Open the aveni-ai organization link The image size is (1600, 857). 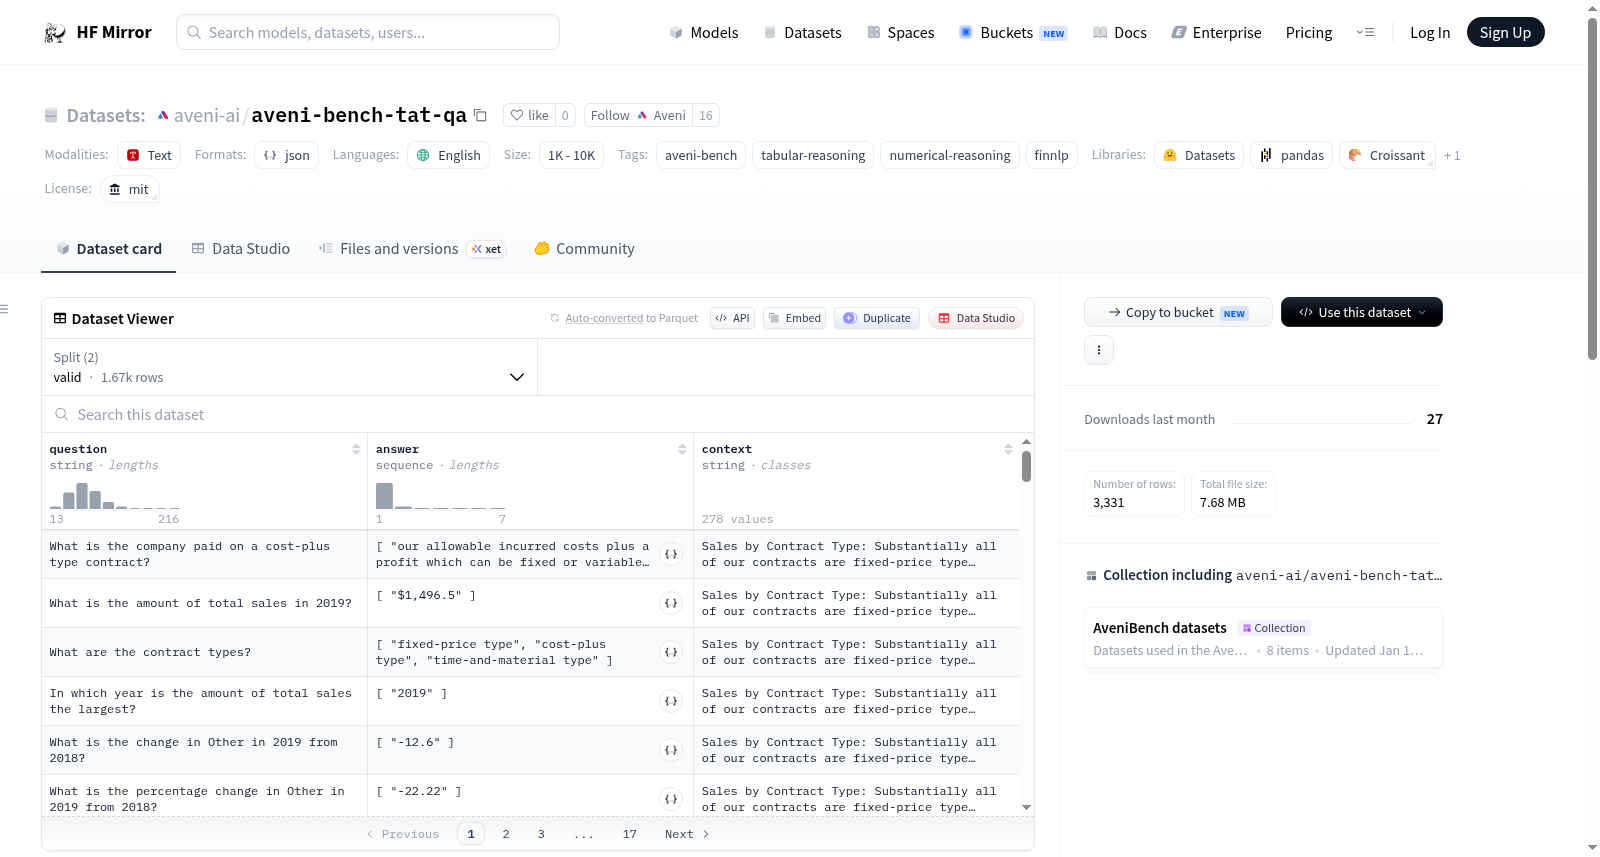[x=207, y=116]
